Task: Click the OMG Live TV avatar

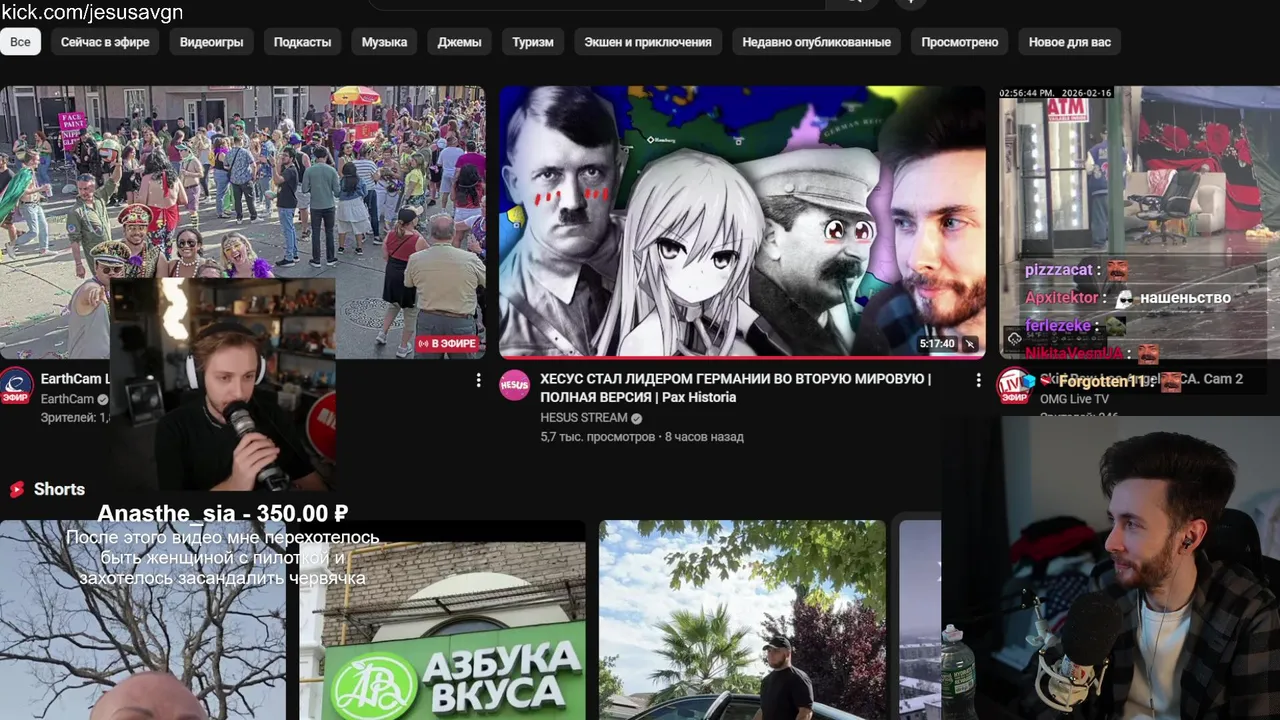Action: [x=1014, y=386]
